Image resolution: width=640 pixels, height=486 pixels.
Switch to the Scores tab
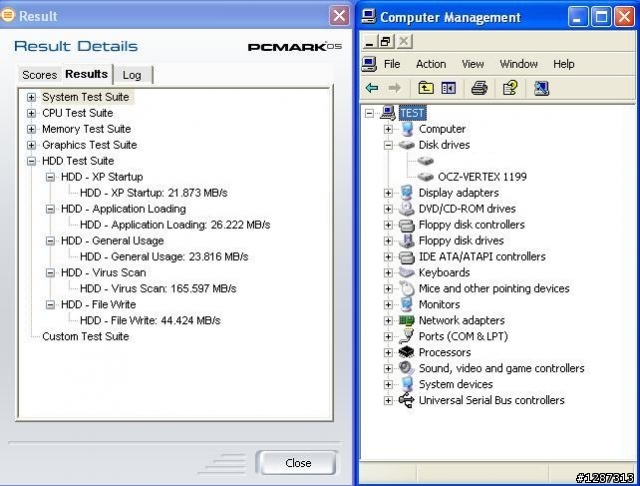(40, 75)
